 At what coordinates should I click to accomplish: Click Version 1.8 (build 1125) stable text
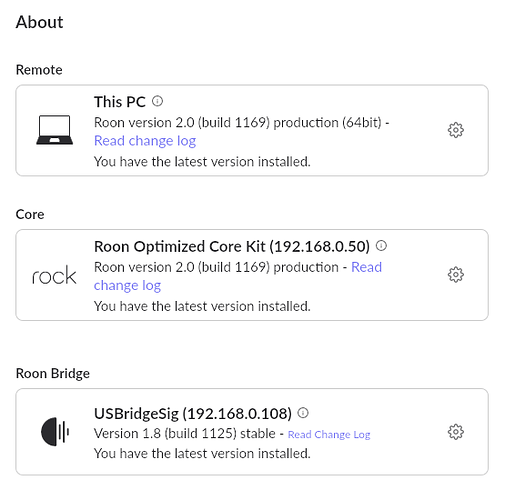coord(185,434)
